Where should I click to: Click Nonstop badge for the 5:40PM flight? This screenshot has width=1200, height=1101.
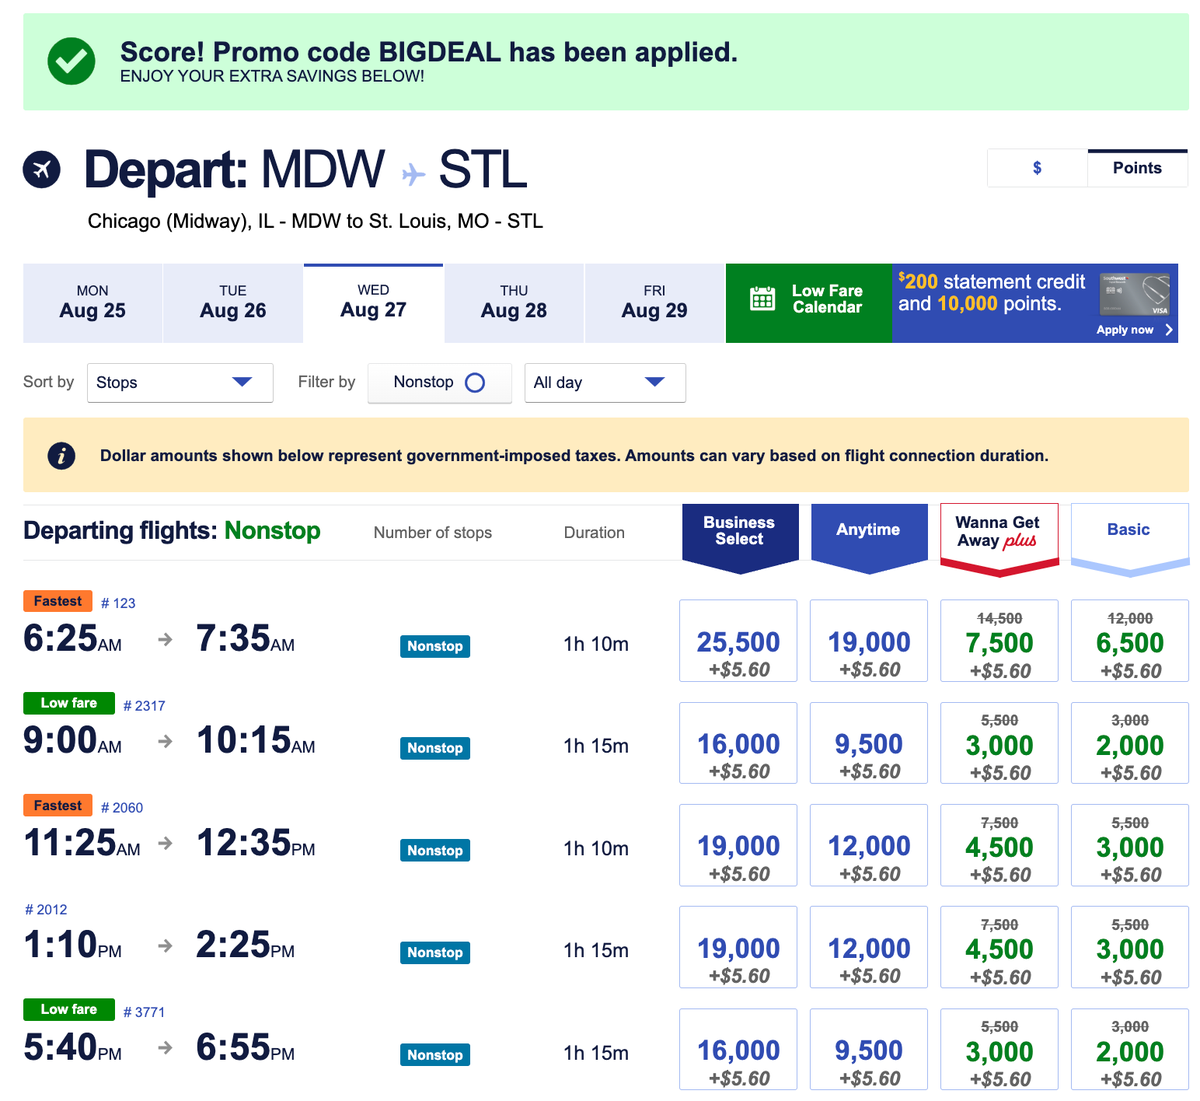[435, 1055]
